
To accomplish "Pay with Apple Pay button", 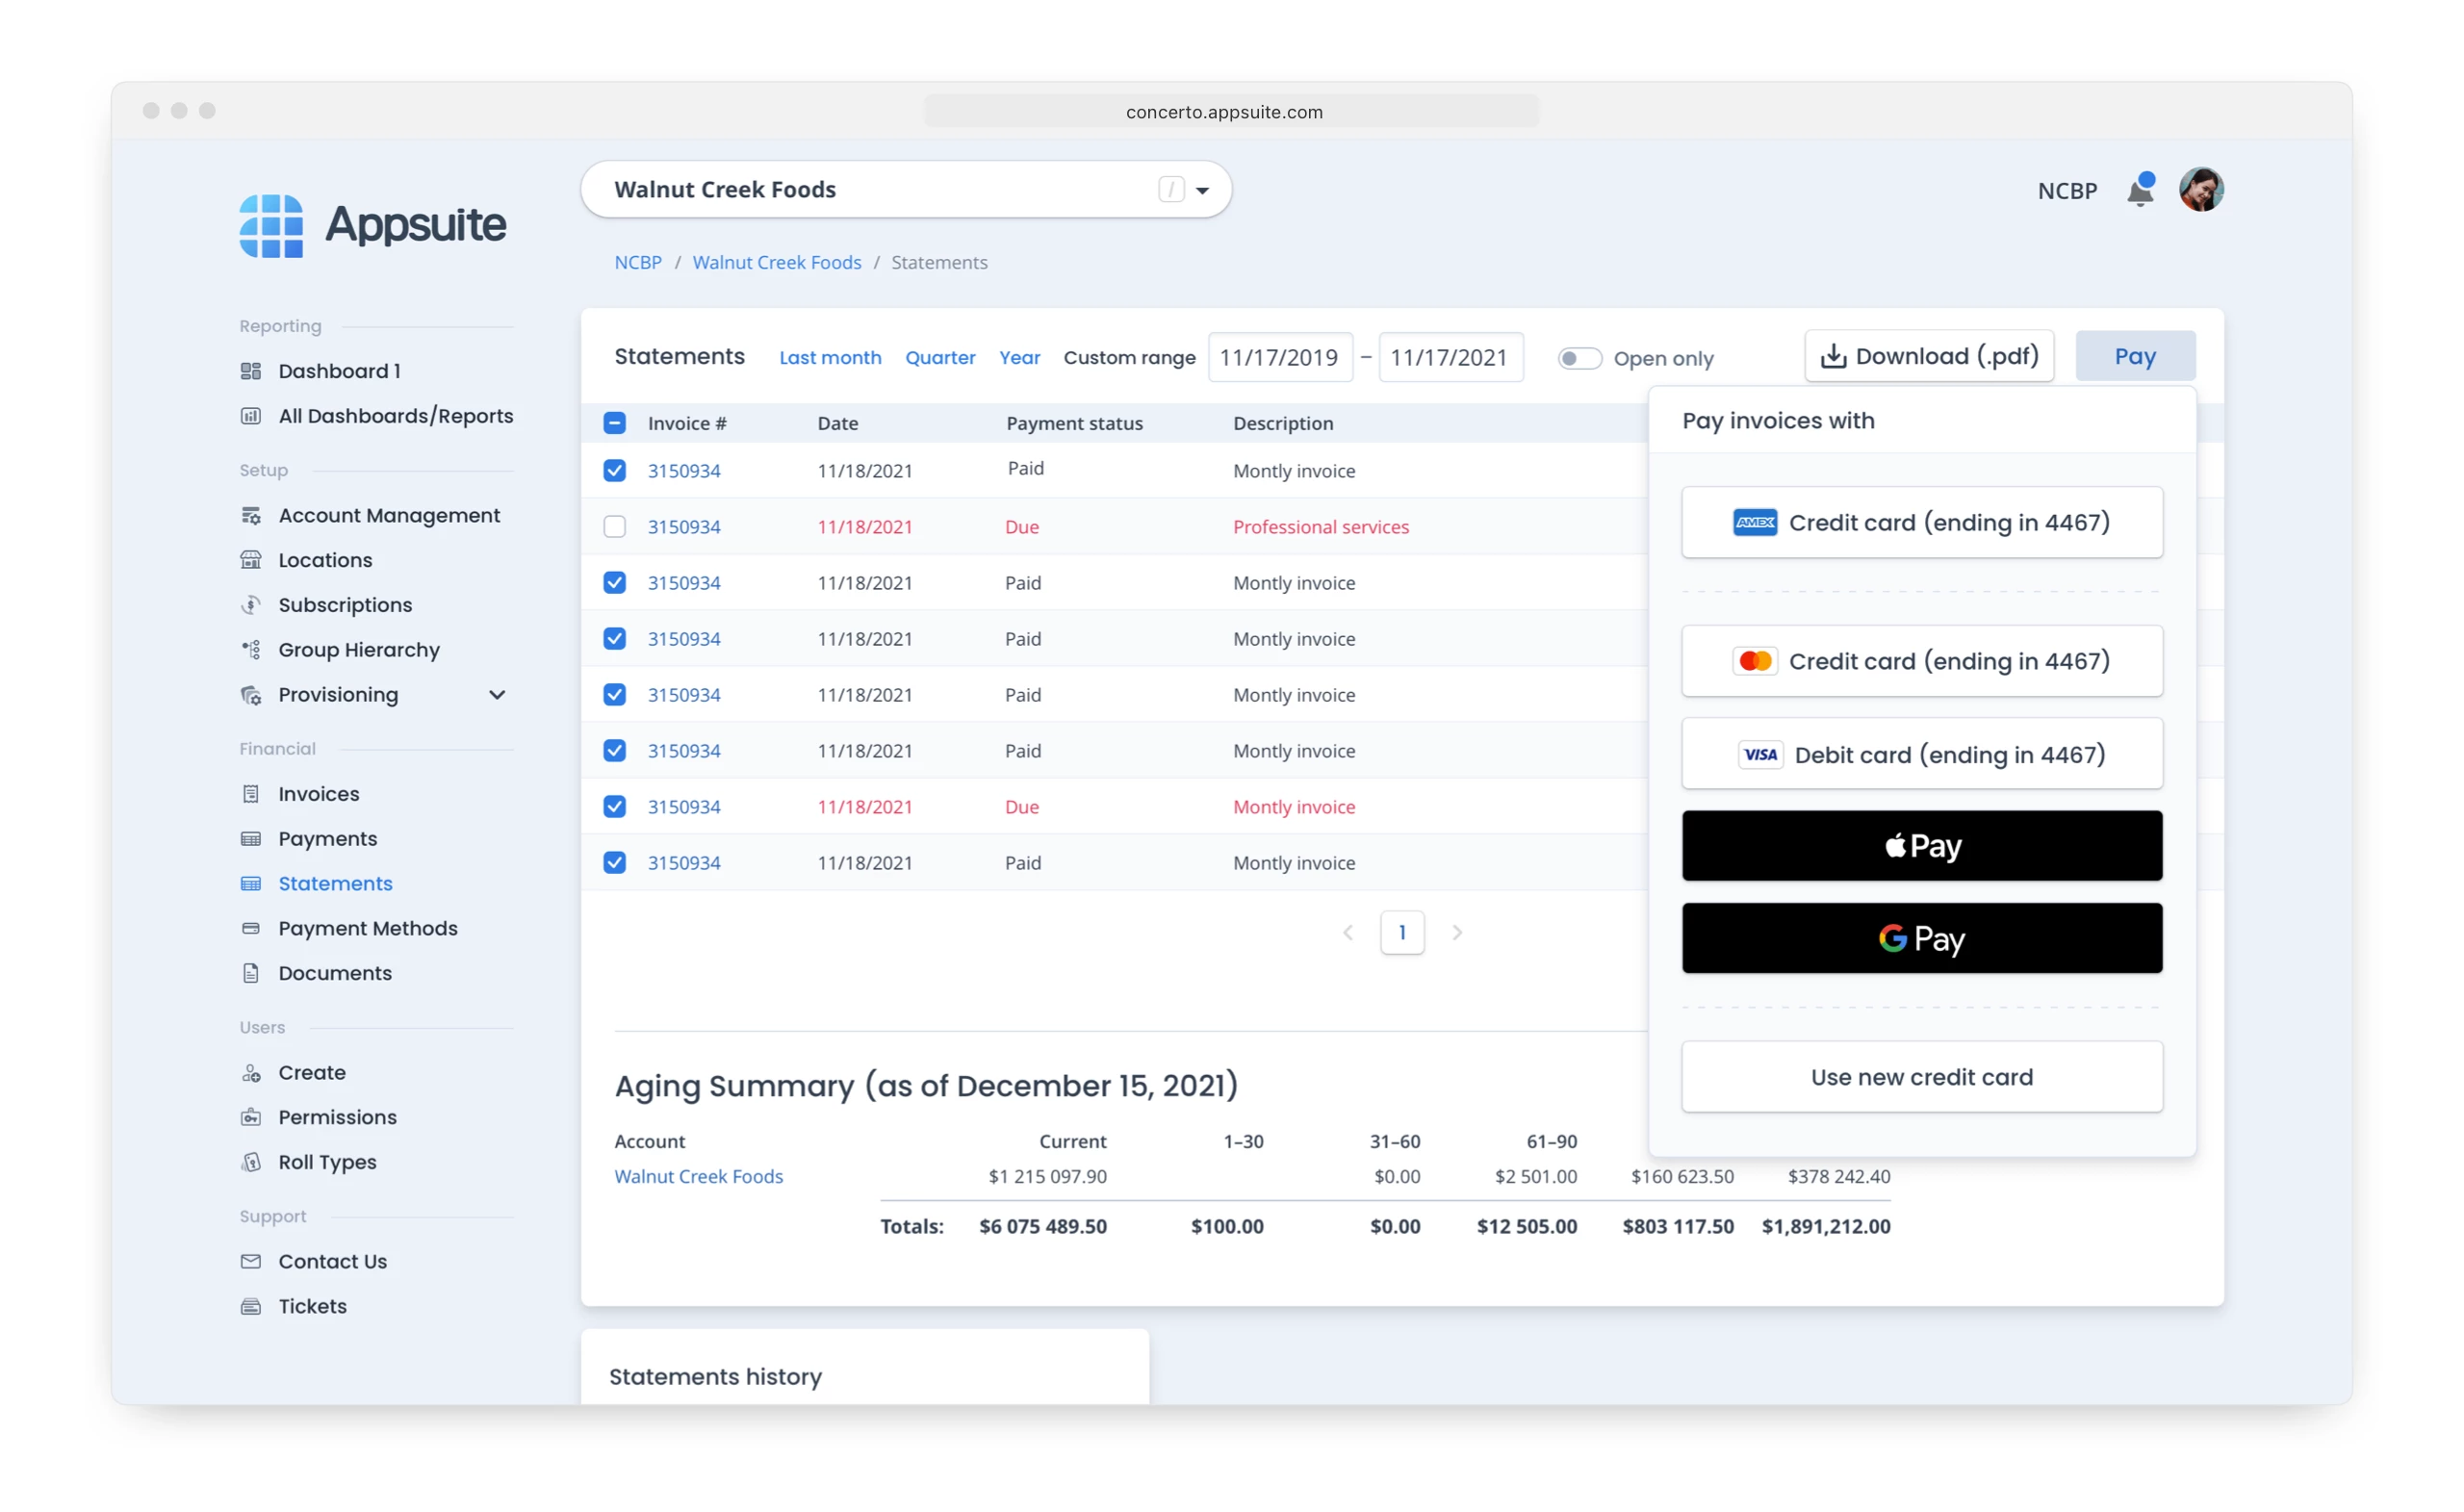I will coord(1921,846).
